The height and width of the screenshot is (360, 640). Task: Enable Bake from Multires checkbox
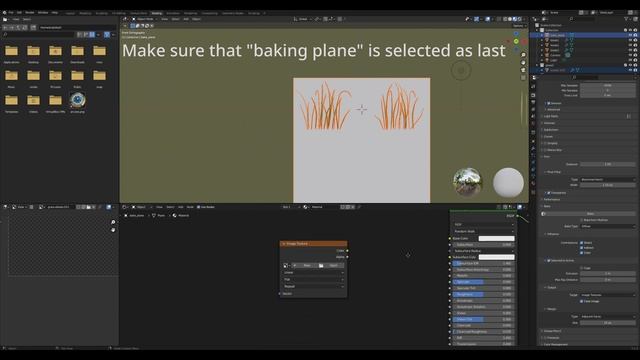(x=582, y=220)
